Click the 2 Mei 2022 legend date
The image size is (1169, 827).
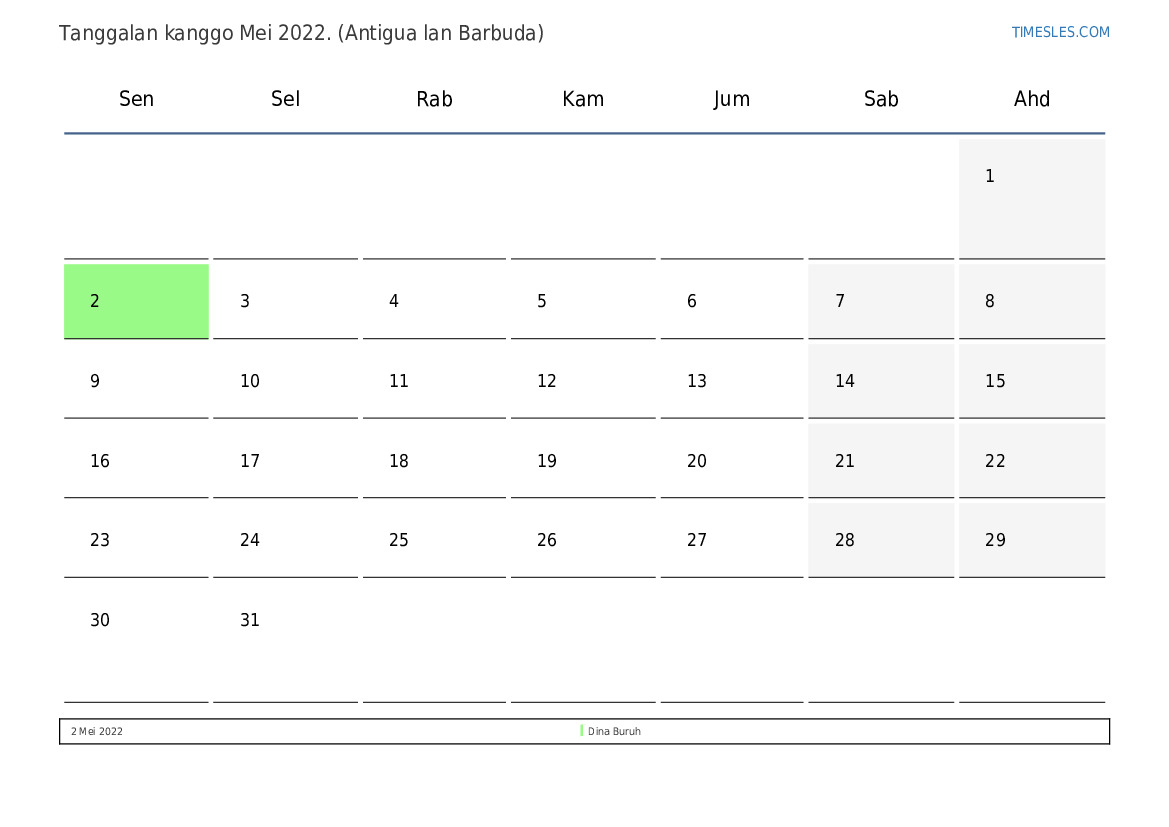(x=97, y=732)
